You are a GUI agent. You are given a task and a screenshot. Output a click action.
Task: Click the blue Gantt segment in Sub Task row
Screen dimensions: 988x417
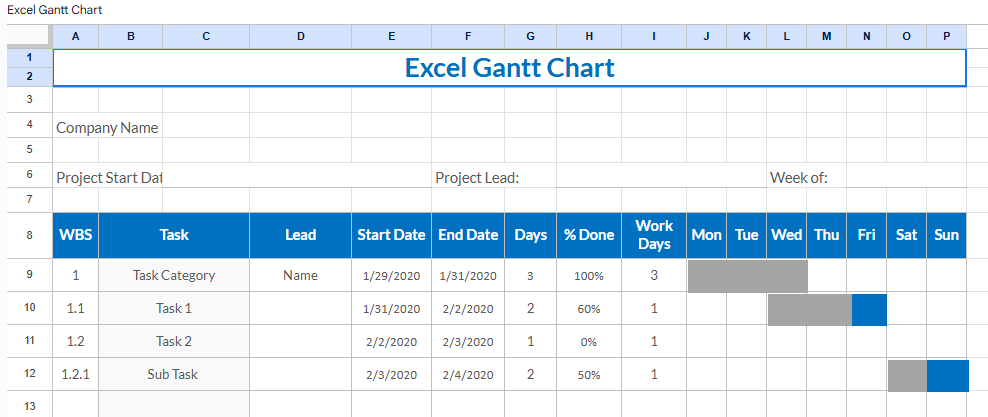[947, 375]
